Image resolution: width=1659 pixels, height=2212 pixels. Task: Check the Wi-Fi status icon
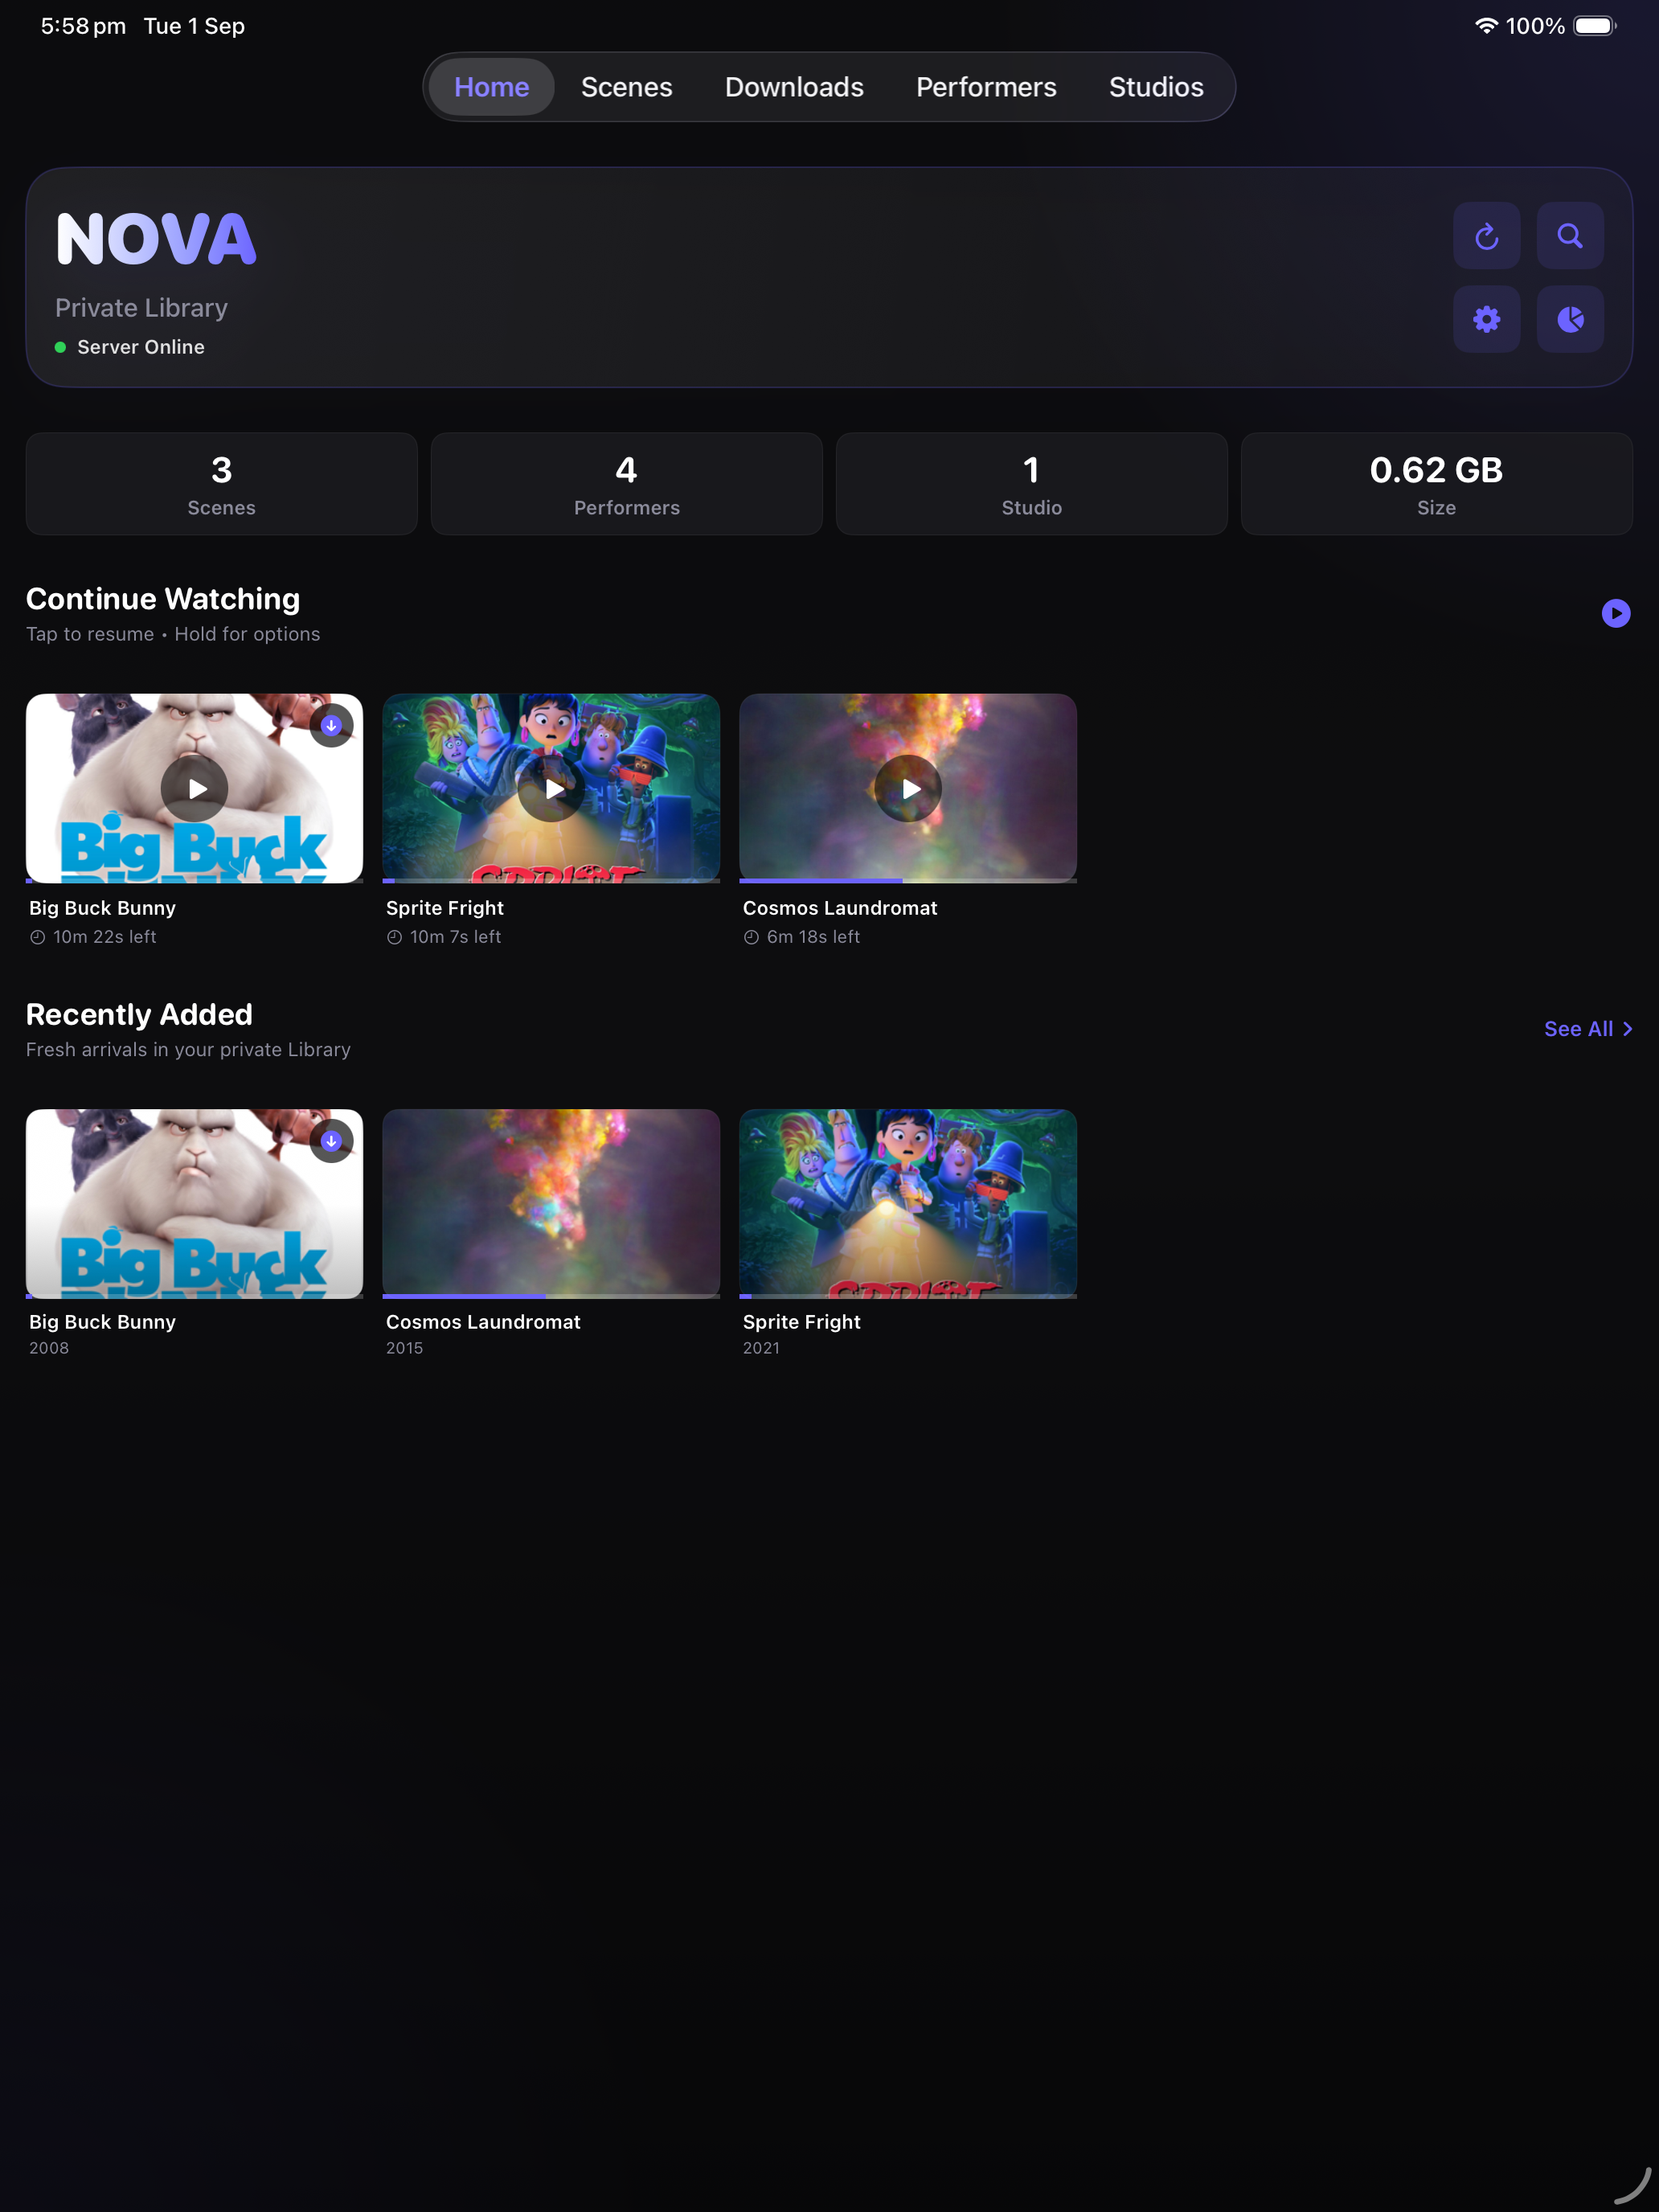tap(1486, 26)
